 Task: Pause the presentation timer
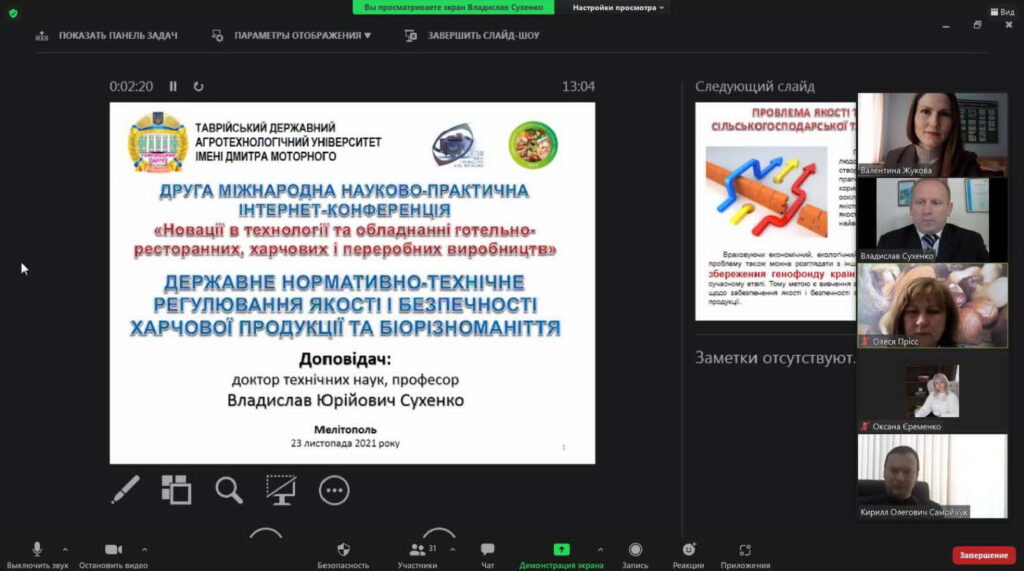173,86
